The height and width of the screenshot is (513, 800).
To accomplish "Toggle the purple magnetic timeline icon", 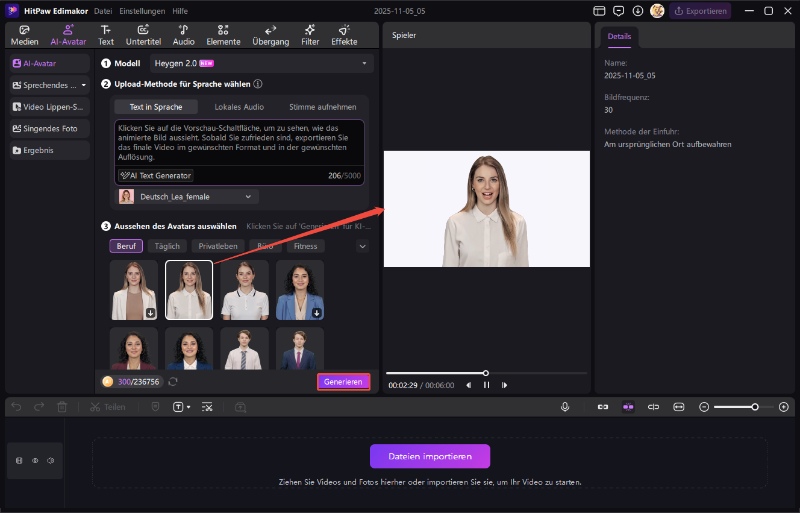I will pyautogui.click(x=628, y=407).
